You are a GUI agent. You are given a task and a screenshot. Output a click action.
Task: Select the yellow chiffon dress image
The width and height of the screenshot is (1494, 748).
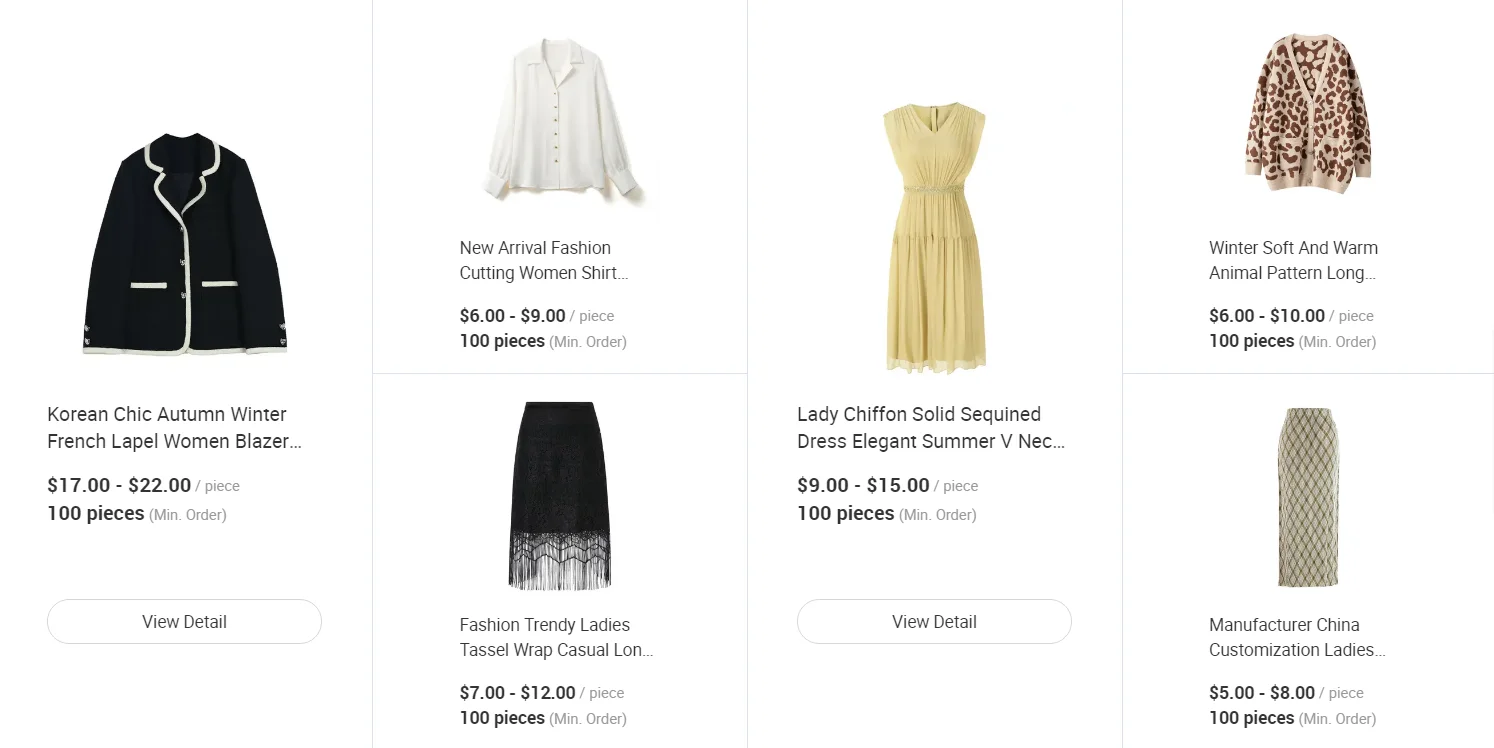(934, 238)
